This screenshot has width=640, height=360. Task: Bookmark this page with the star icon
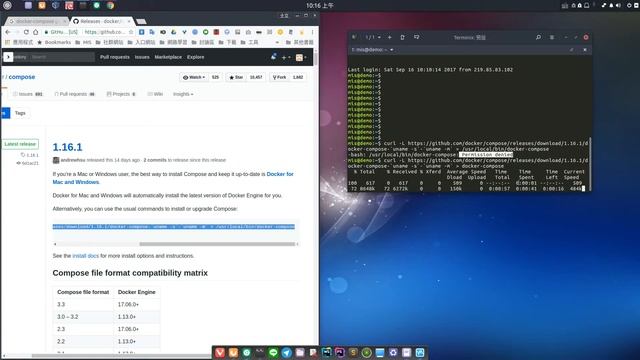pyautogui.click(x=131, y=32)
